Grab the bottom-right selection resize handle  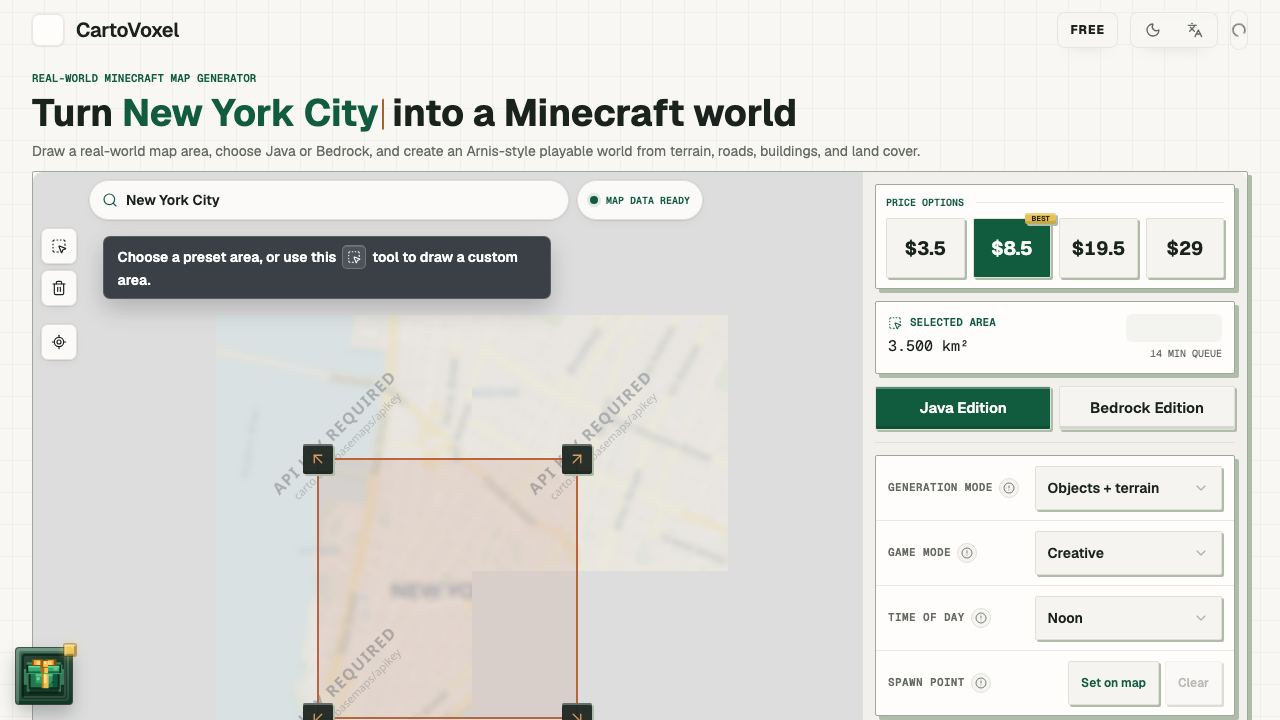pos(577,712)
